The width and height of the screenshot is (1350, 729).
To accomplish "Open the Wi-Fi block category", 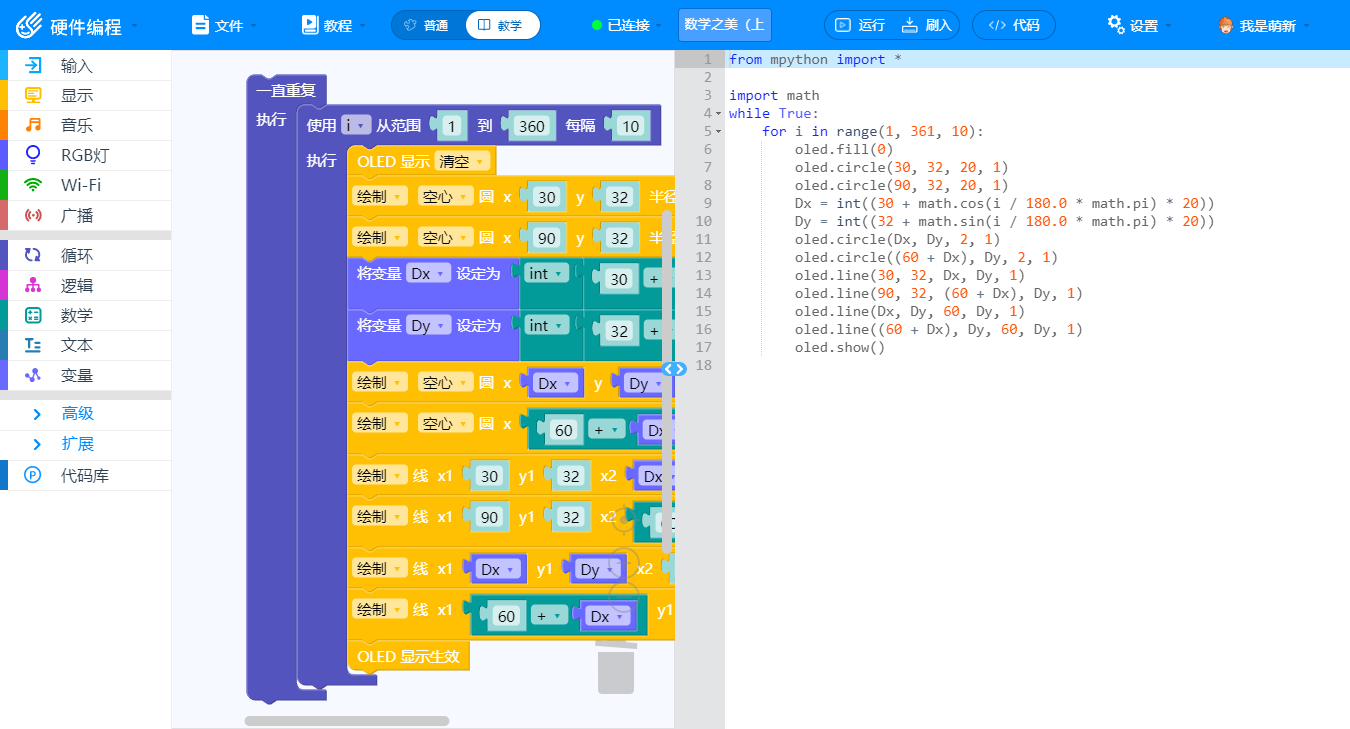I will tap(85, 185).
